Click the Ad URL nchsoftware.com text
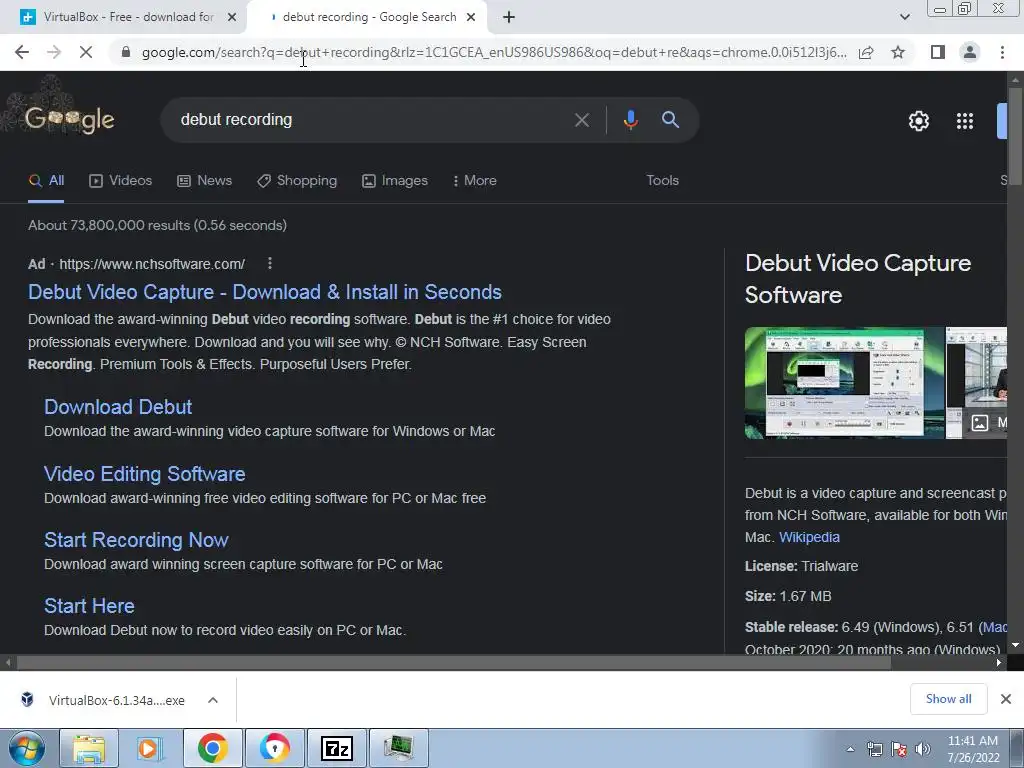 point(152,264)
